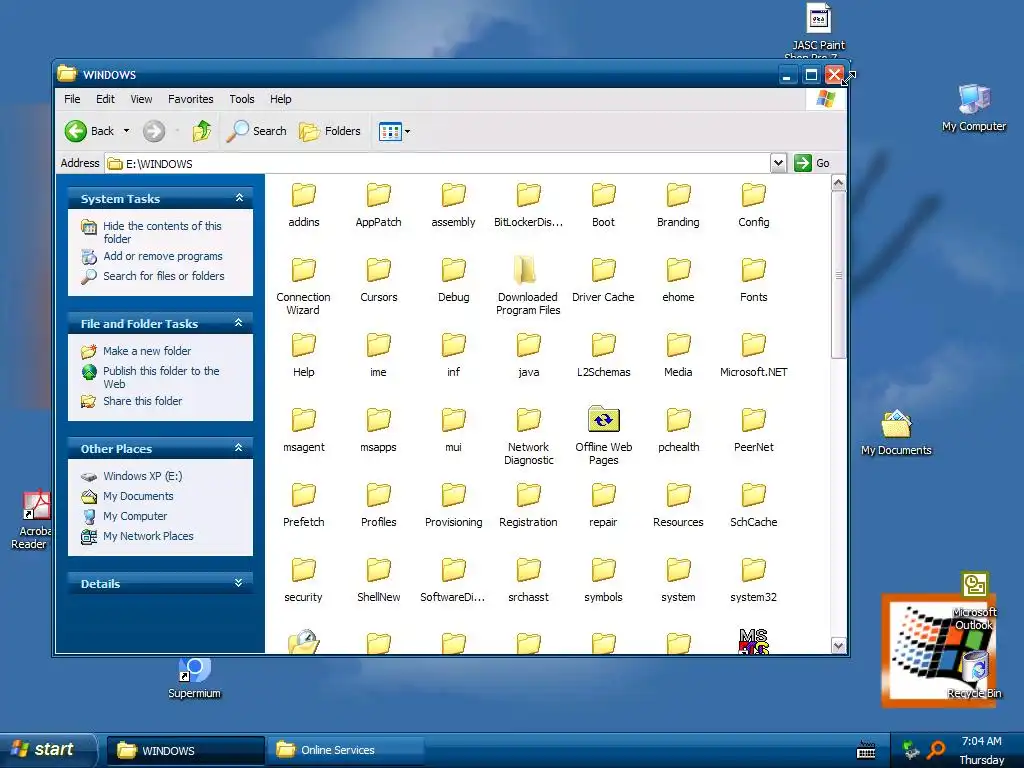Collapse the File and Folder Tasks panel
This screenshot has height=768, width=1024.
(x=239, y=323)
